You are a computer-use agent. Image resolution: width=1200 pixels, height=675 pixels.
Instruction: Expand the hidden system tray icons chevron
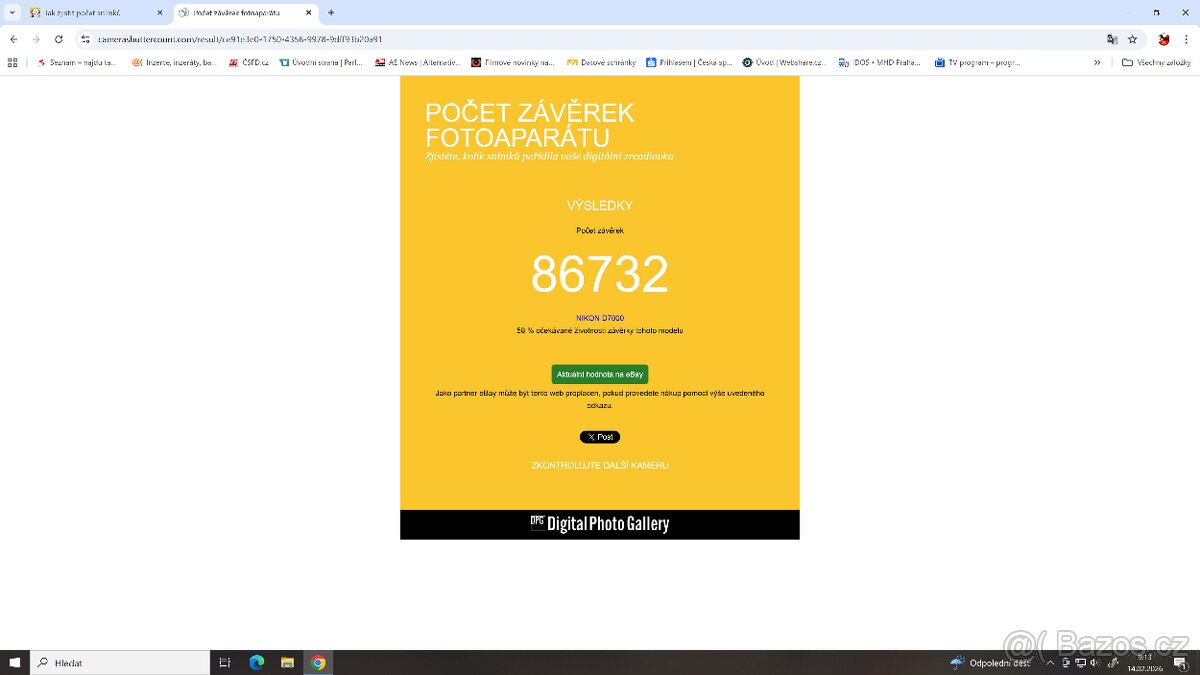click(1050, 662)
